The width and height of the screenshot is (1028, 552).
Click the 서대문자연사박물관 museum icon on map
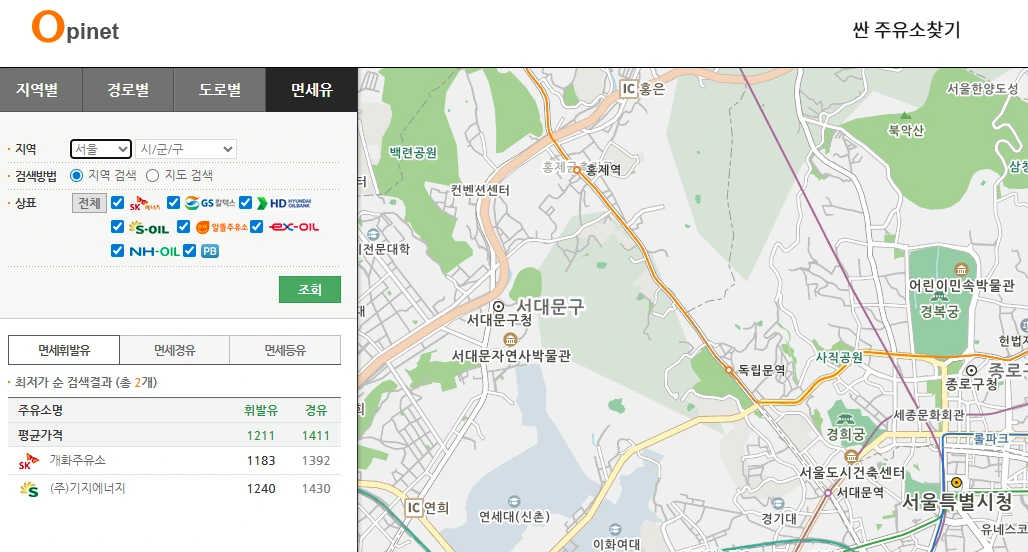510,339
